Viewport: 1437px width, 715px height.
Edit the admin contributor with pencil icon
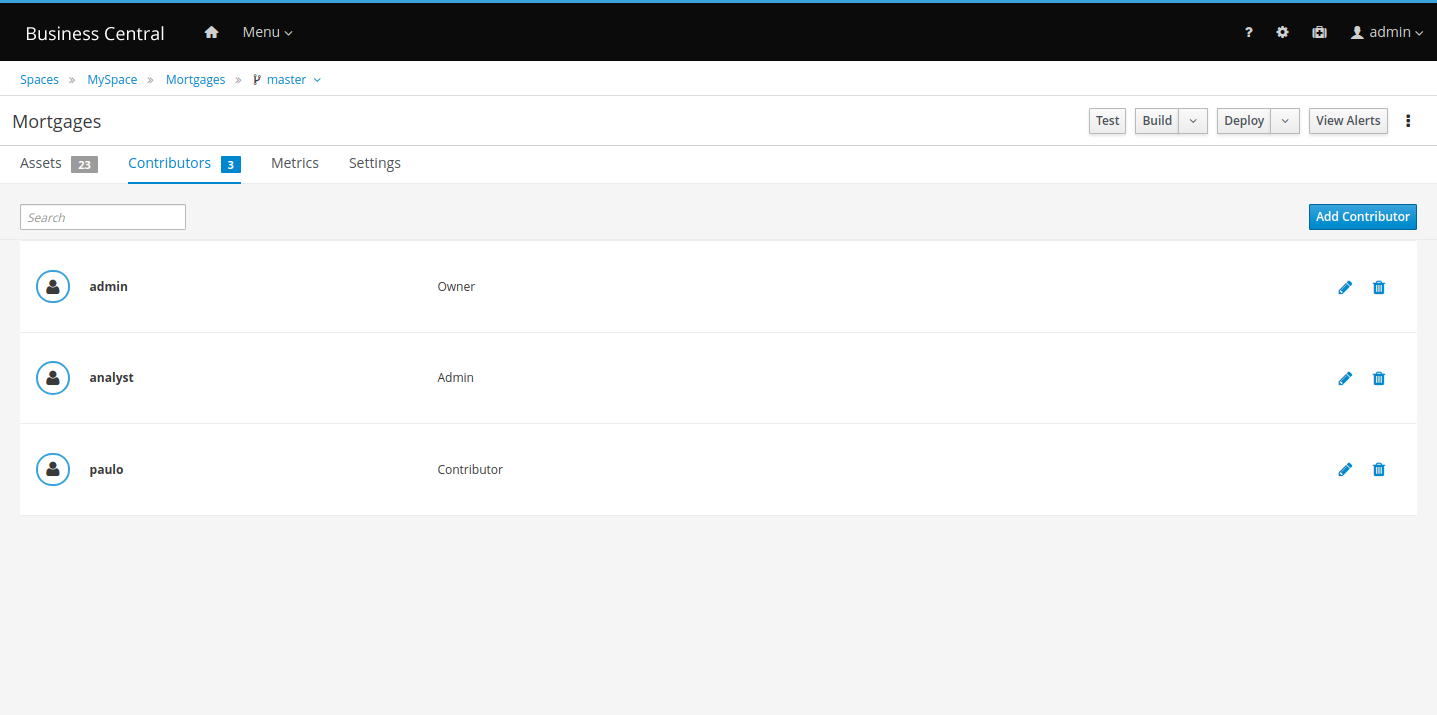(1345, 287)
